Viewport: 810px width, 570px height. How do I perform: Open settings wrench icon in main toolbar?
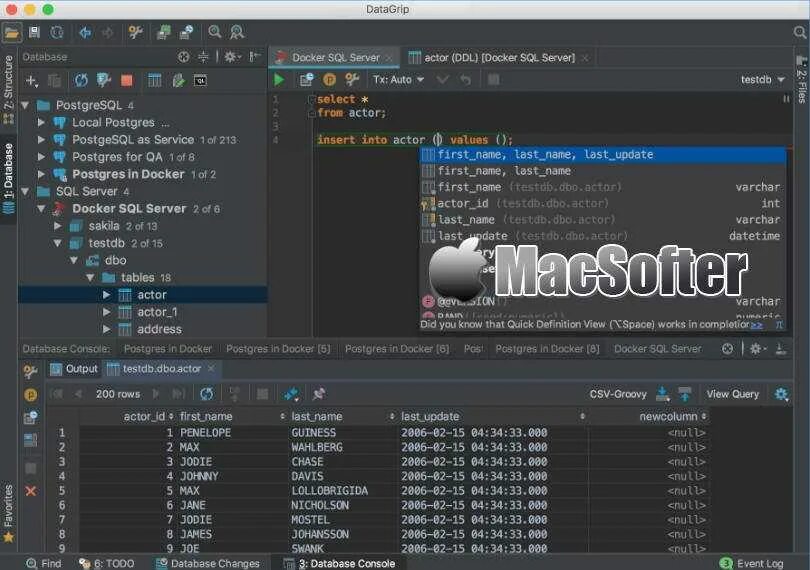tap(135, 32)
